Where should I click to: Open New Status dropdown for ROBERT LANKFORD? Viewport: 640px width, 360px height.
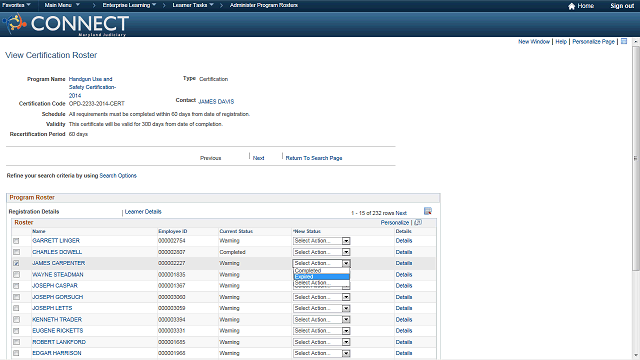[x=321, y=342]
